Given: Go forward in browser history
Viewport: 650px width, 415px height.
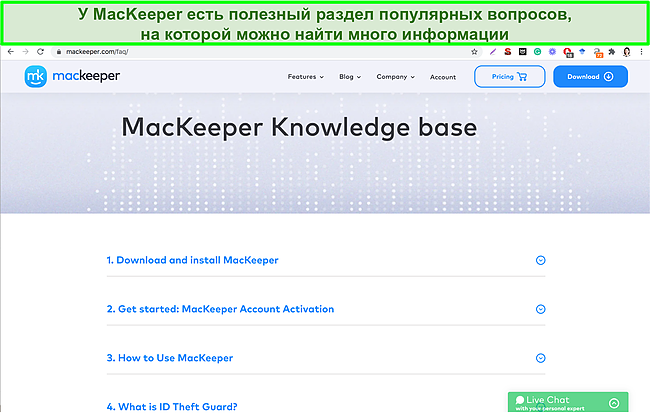Looking at the screenshot, I should tap(25, 52).
